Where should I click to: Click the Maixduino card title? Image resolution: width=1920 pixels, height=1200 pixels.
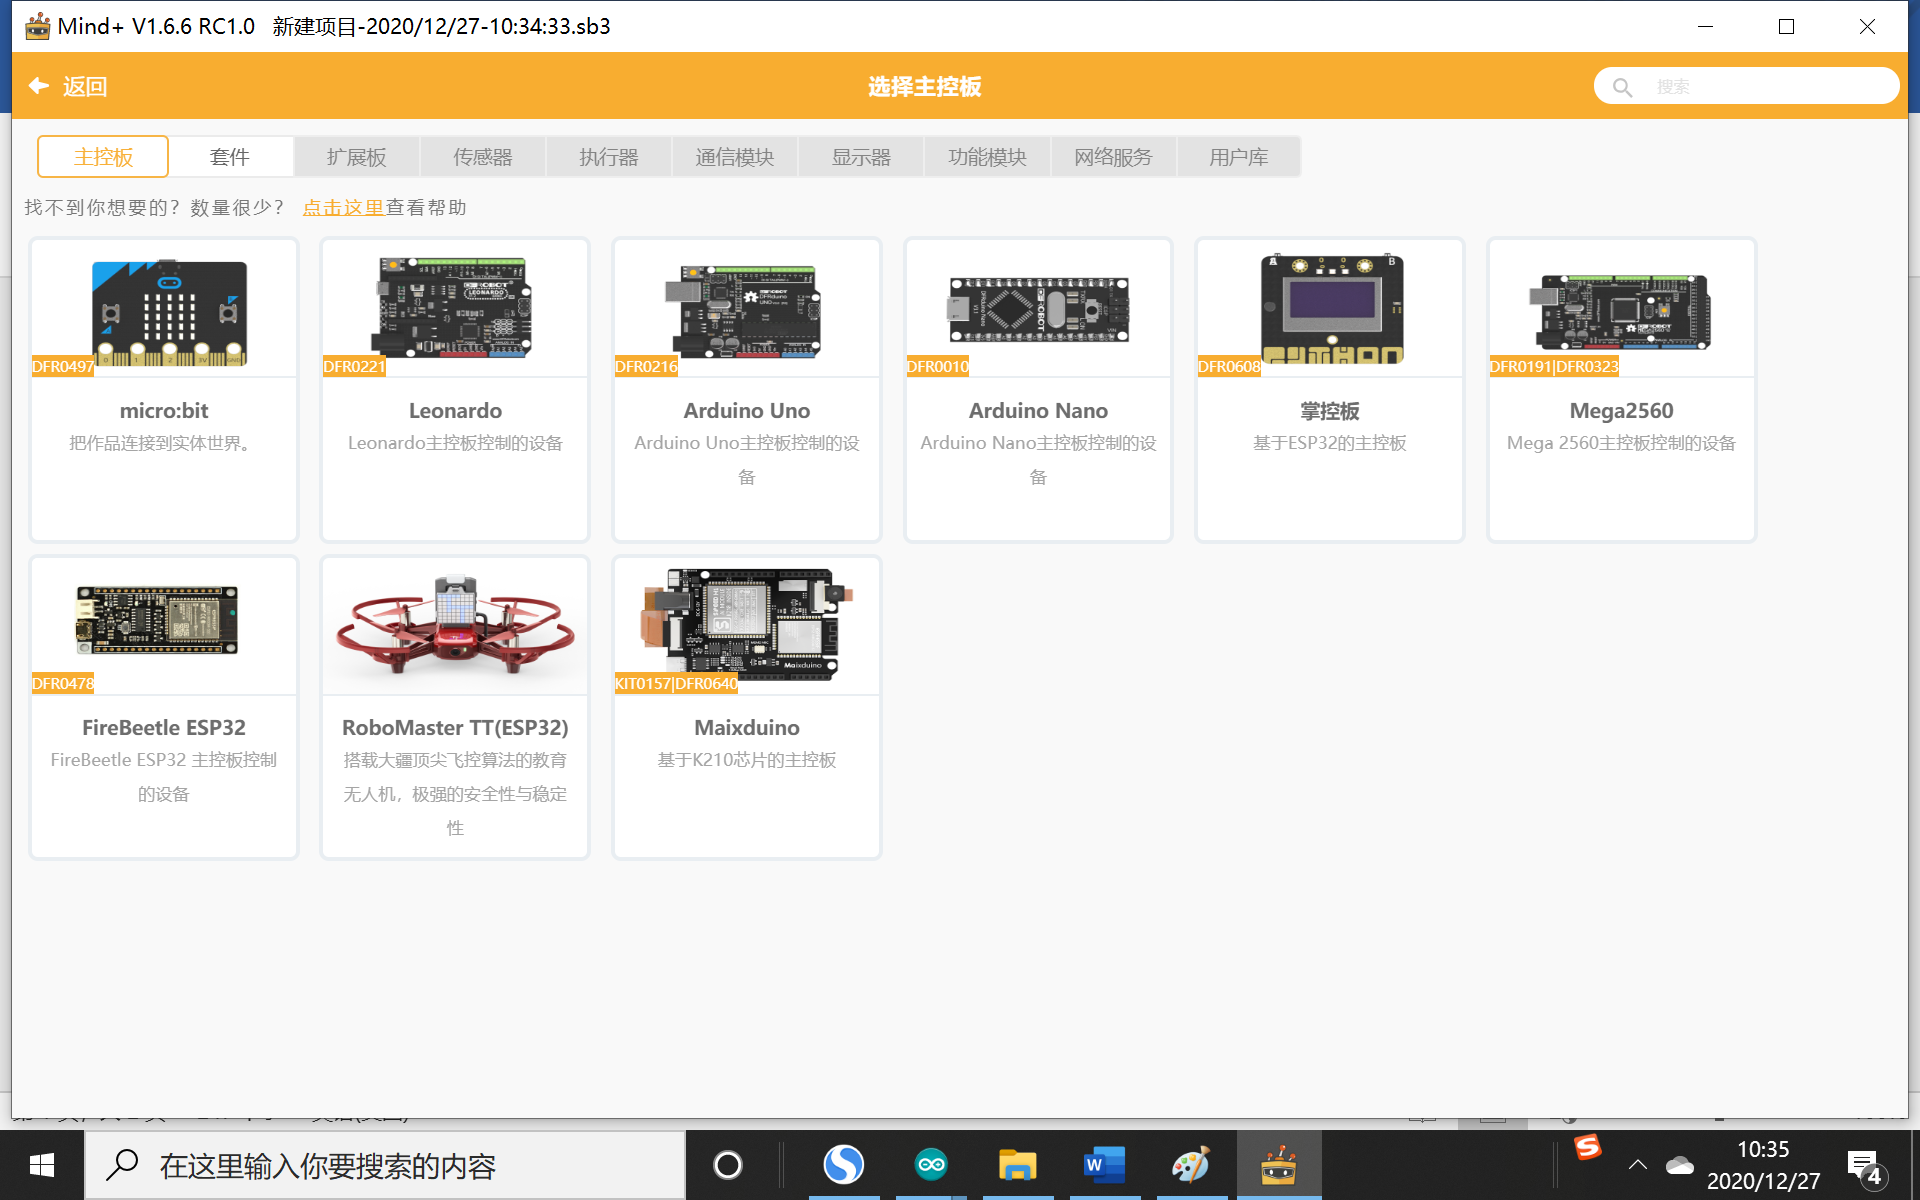[x=747, y=728]
